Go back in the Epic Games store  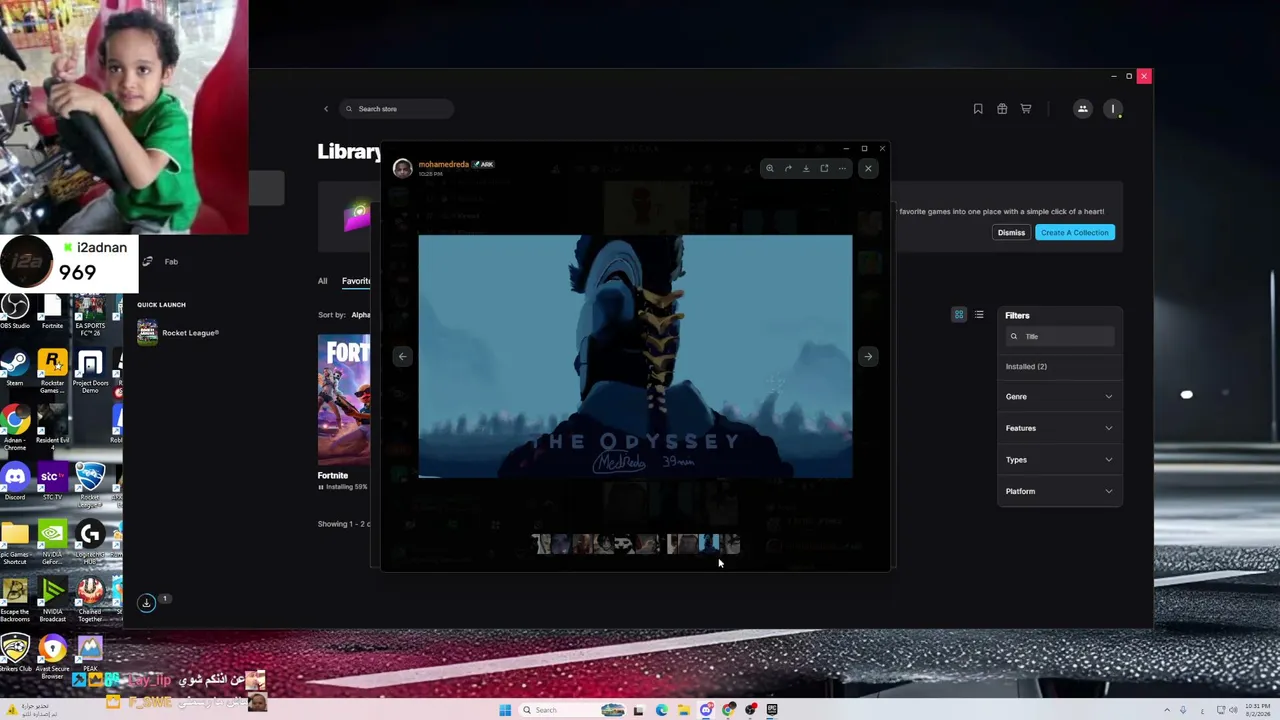(x=325, y=108)
